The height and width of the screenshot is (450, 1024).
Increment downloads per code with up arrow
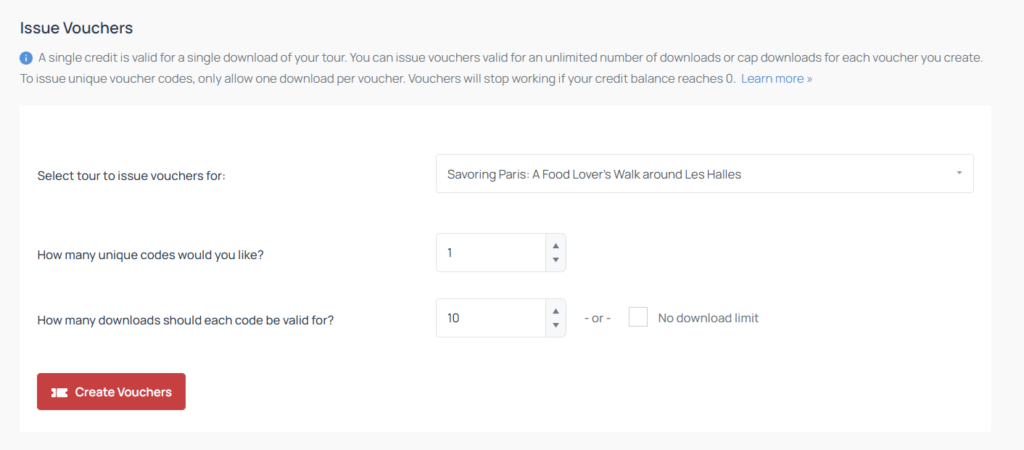click(556, 310)
